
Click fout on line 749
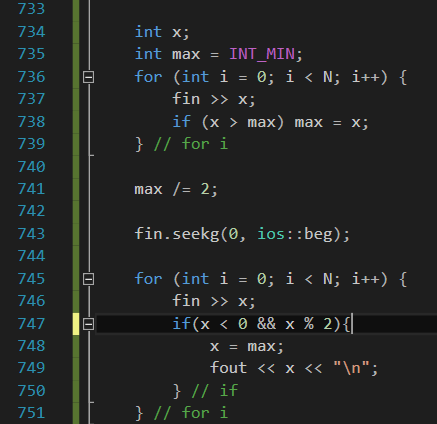[228, 368]
